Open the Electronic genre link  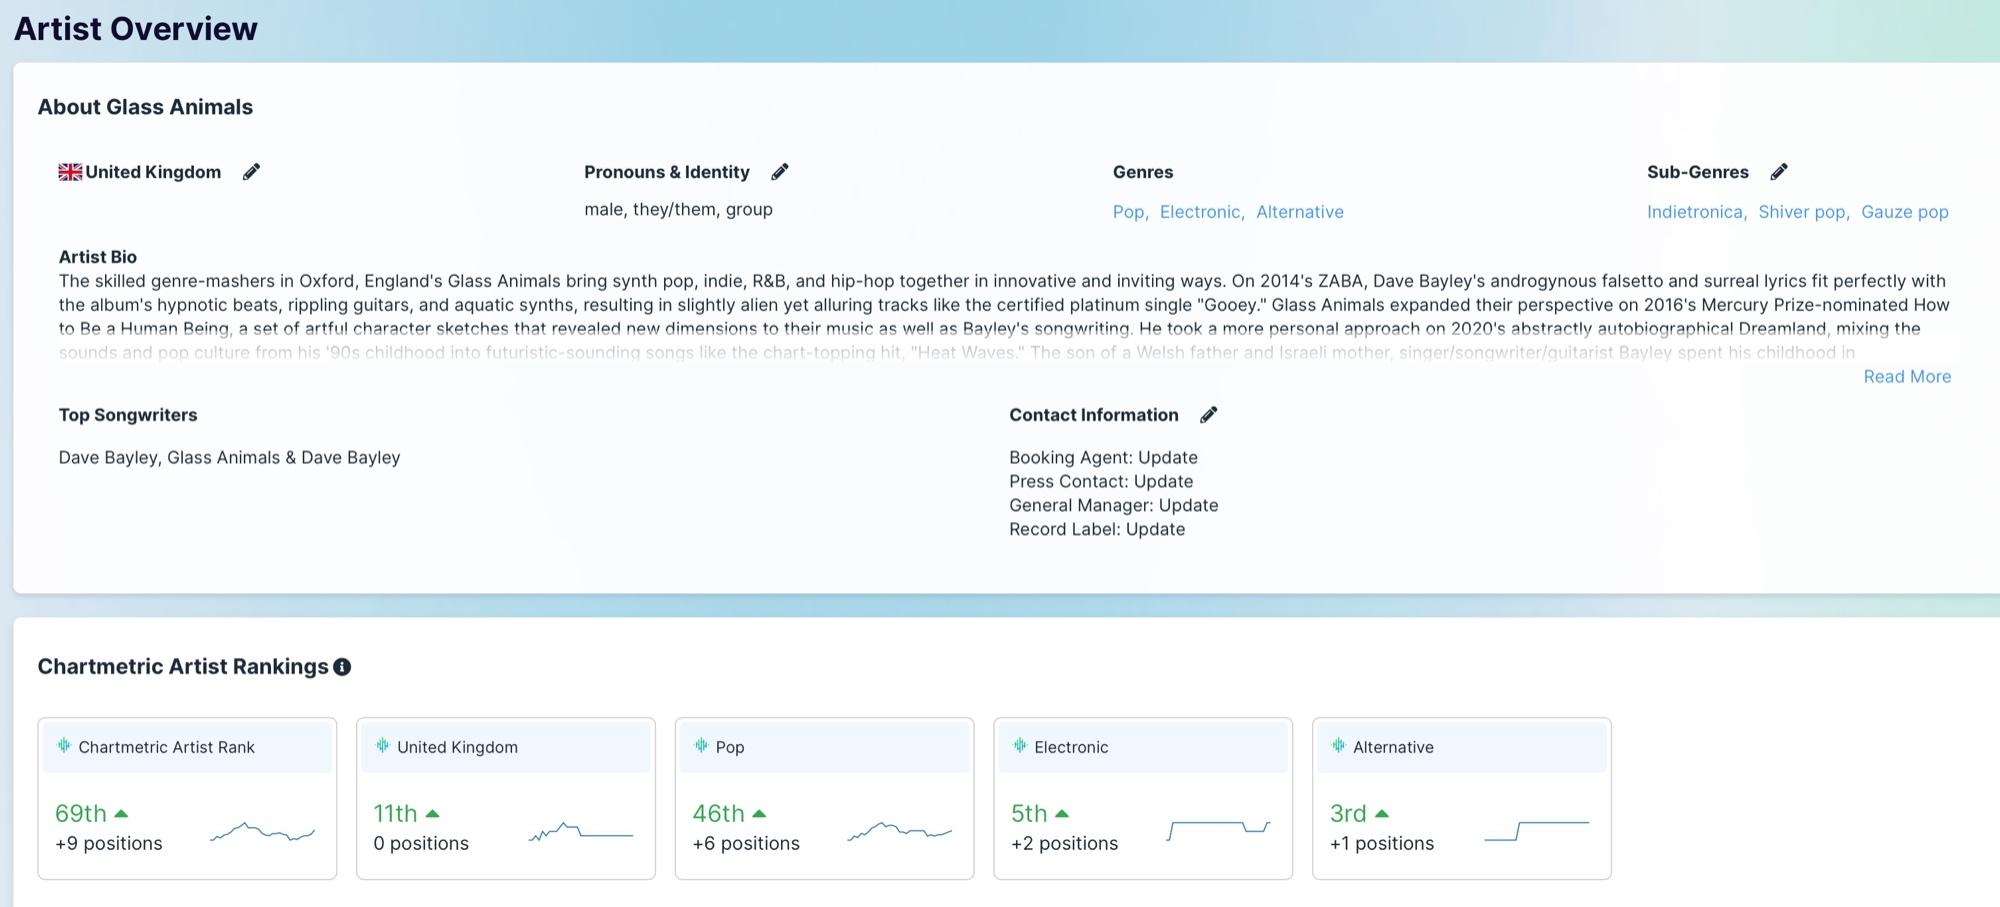1200,212
